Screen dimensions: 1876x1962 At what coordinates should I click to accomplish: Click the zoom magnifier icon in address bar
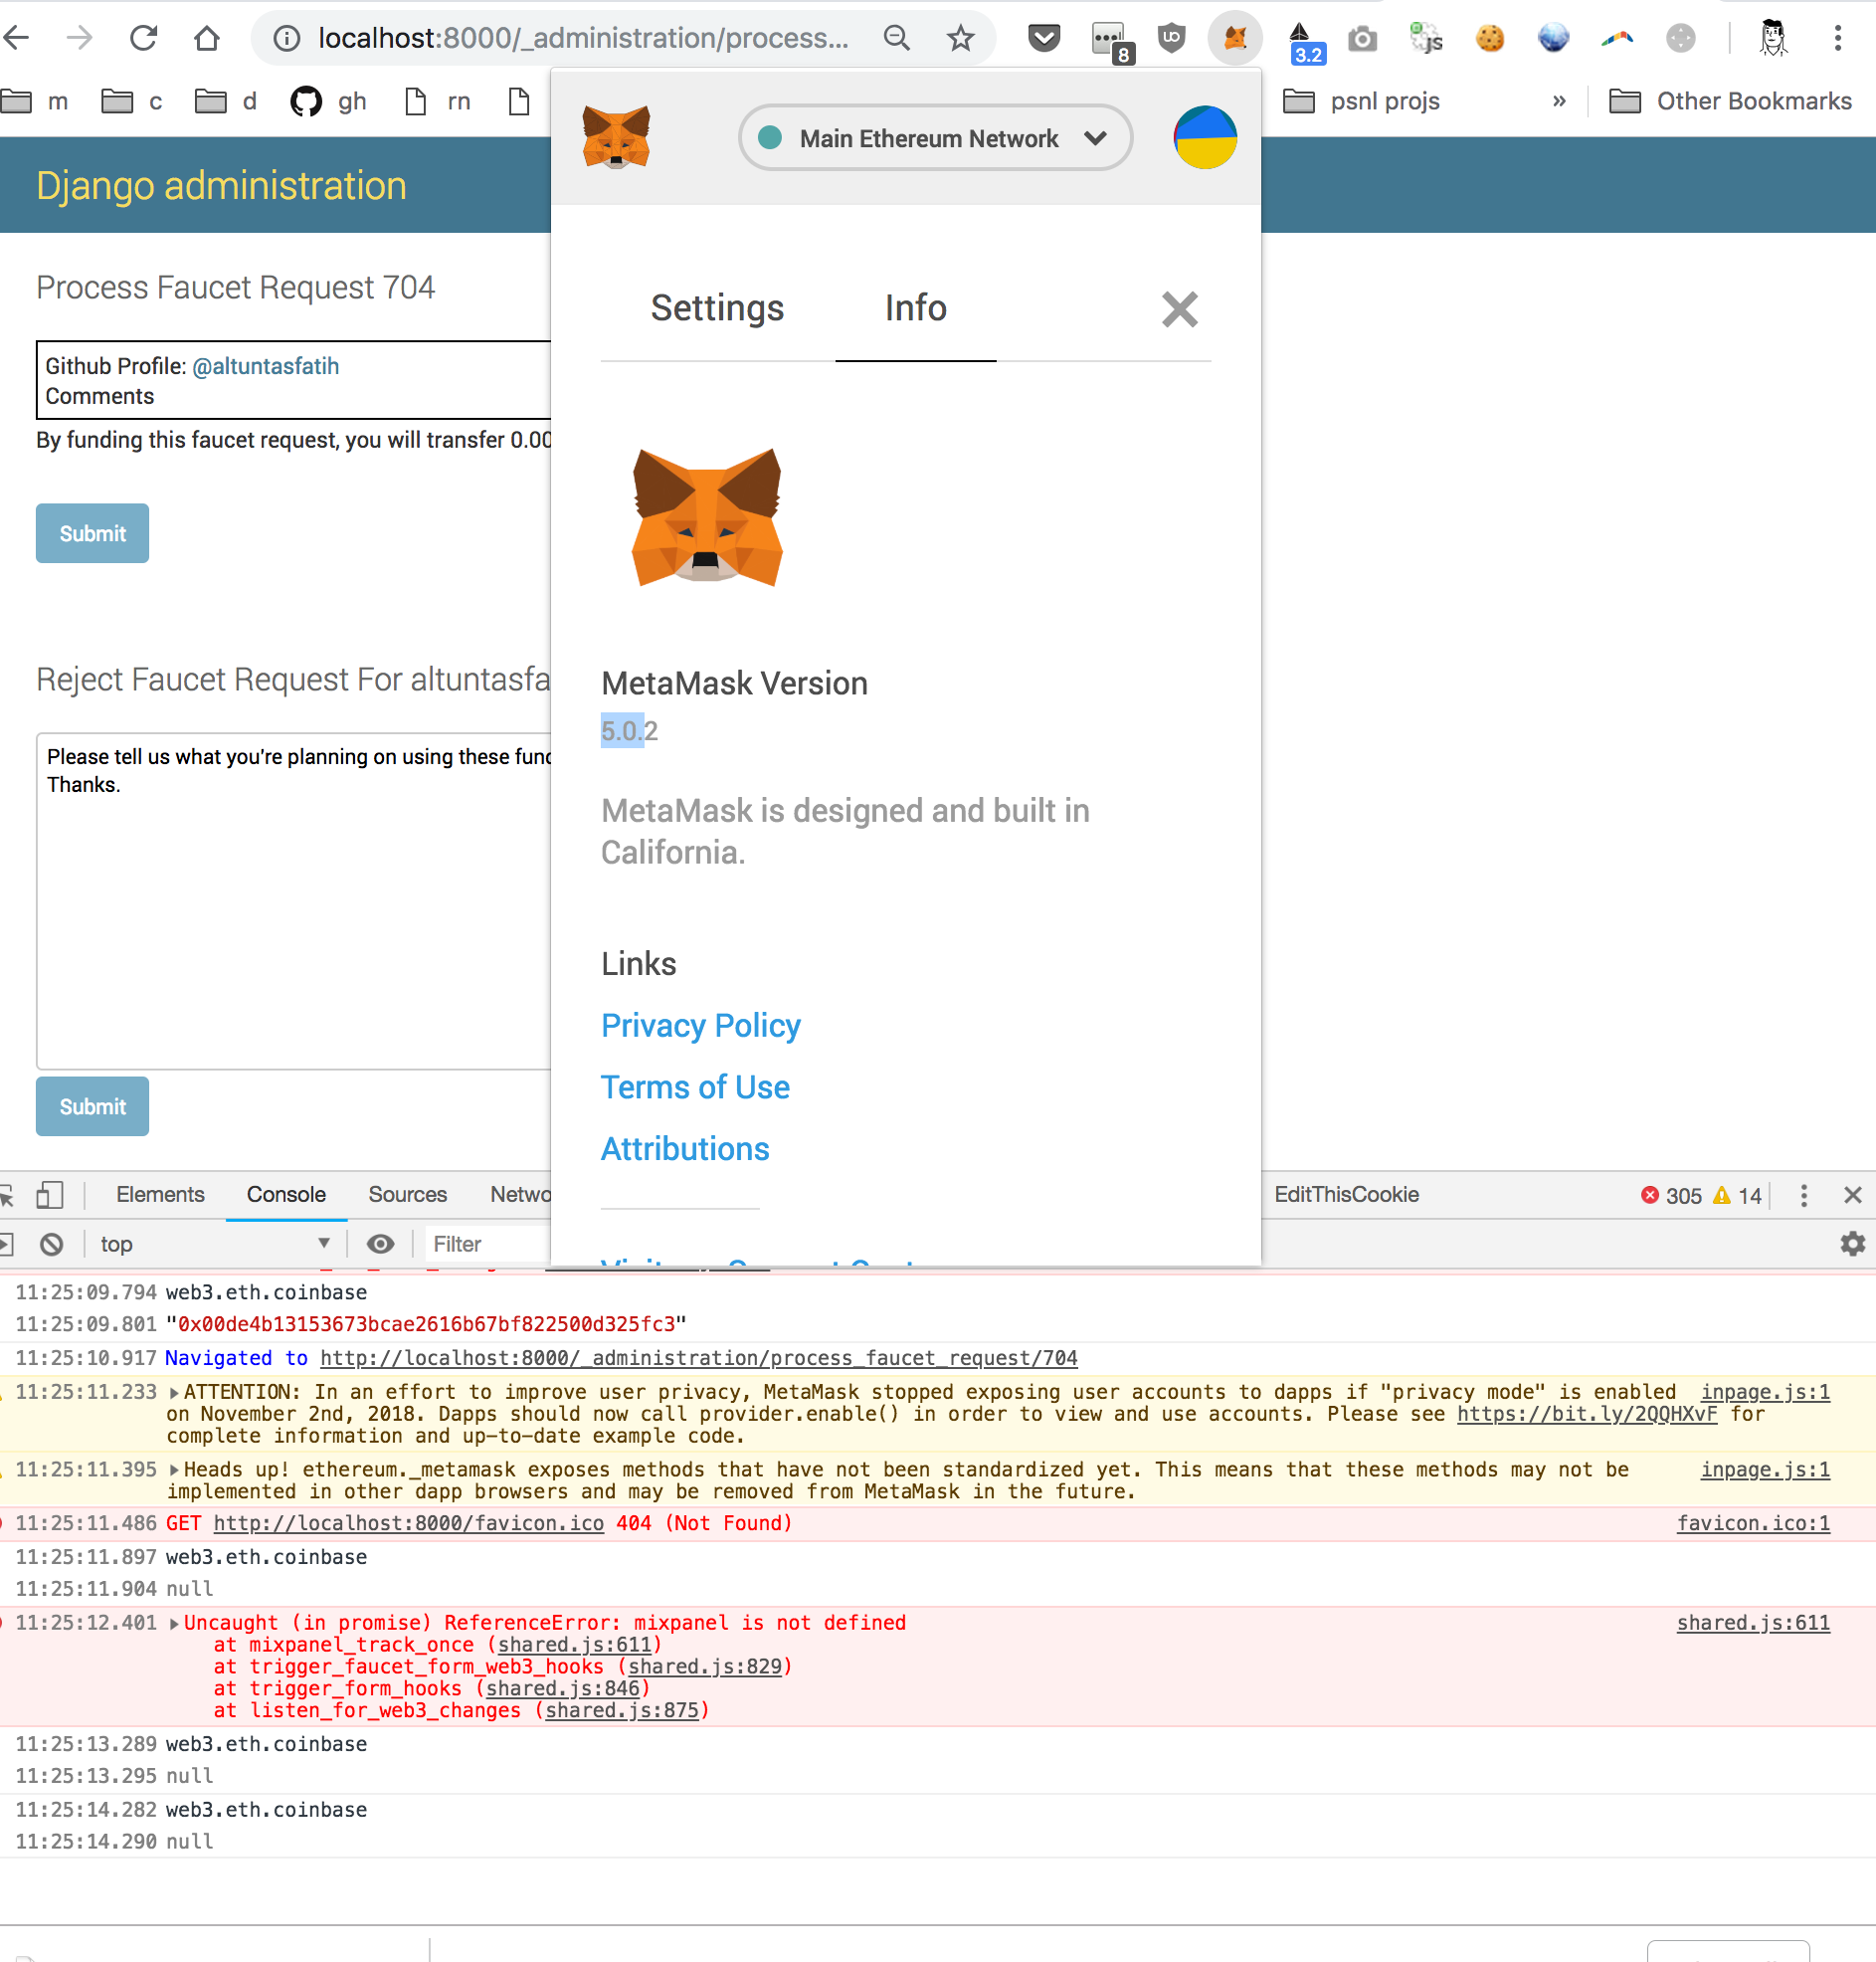tap(897, 38)
